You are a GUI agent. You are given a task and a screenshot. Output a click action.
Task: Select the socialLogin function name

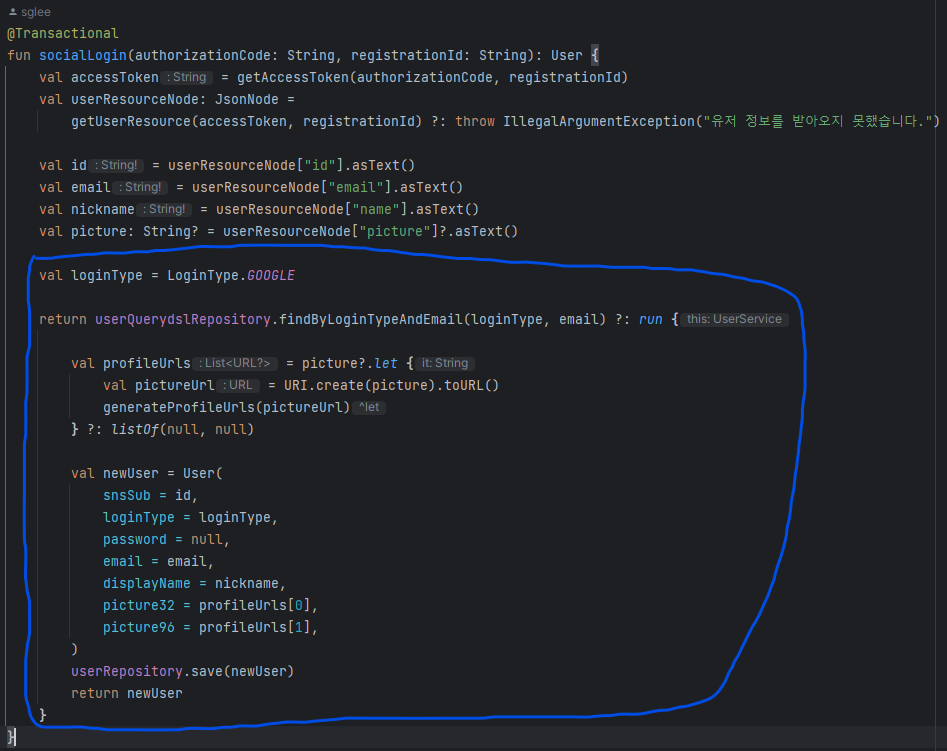click(x=83, y=55)
